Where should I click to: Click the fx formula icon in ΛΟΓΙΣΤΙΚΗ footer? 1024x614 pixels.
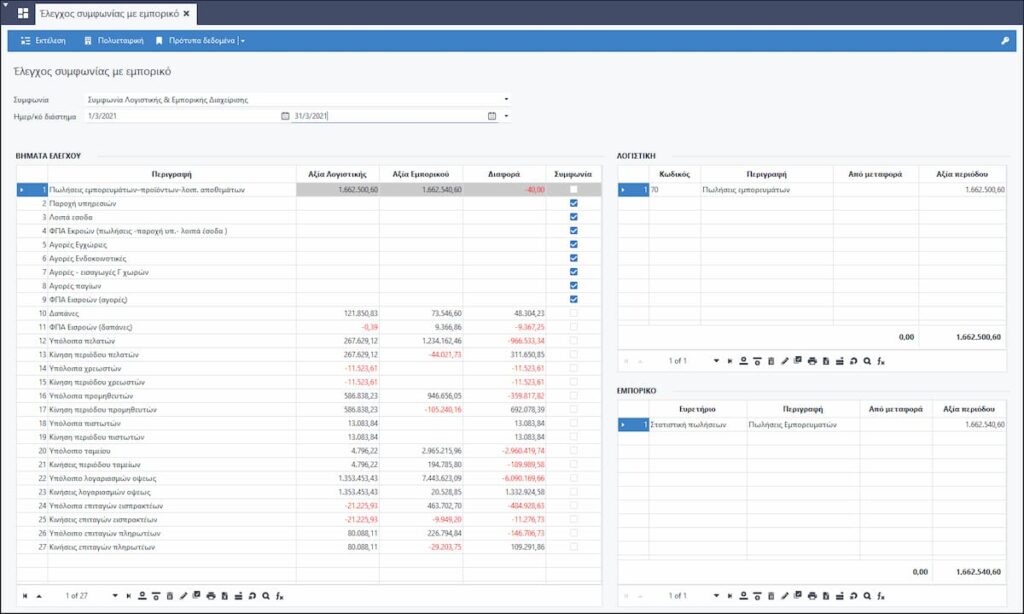881,360
